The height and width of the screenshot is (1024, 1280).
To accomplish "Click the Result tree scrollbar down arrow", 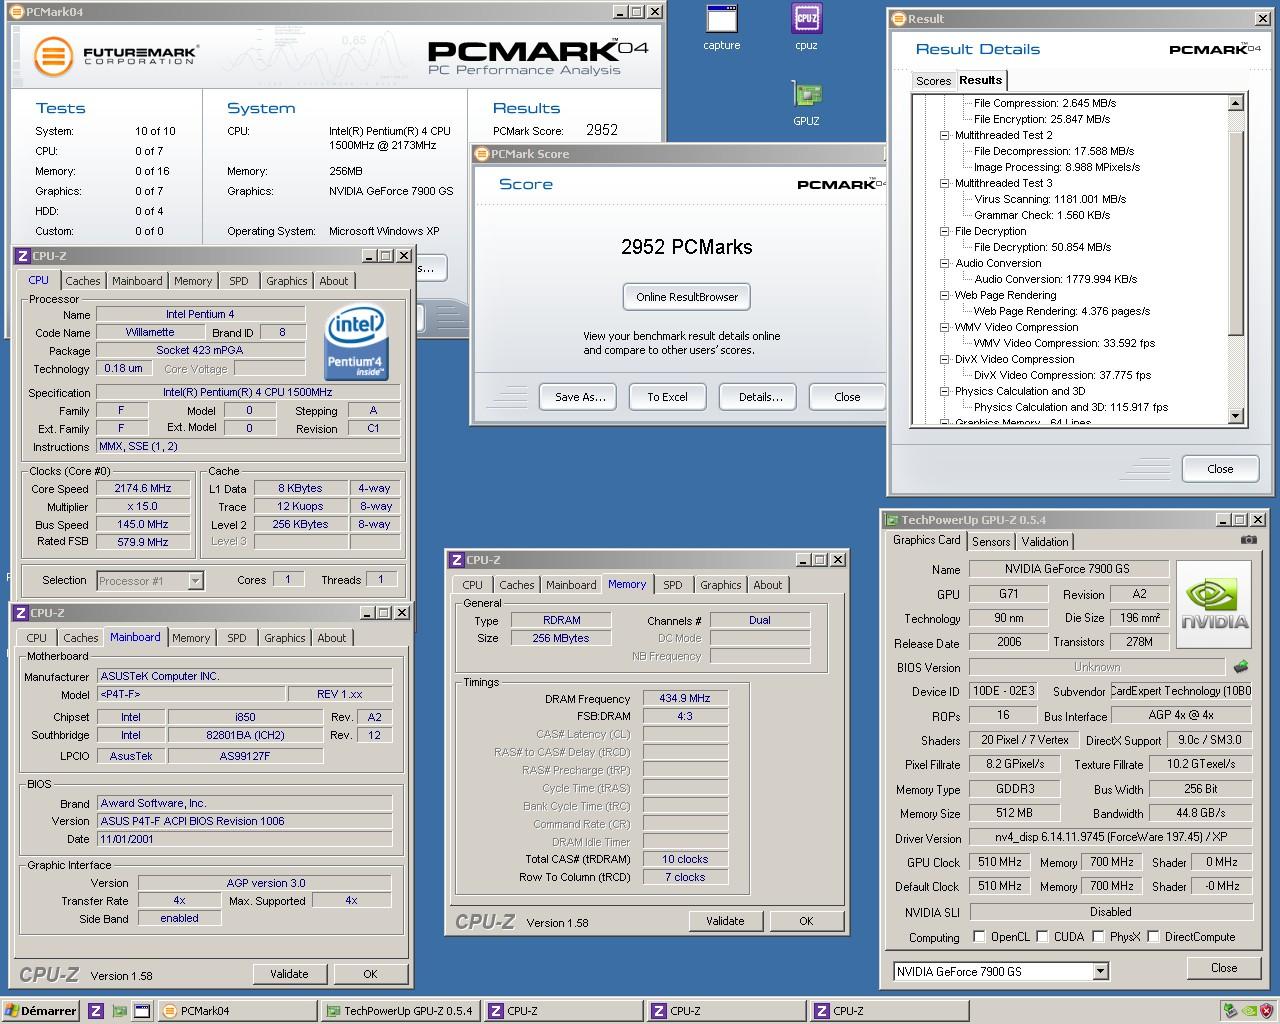I will 1235,416.
